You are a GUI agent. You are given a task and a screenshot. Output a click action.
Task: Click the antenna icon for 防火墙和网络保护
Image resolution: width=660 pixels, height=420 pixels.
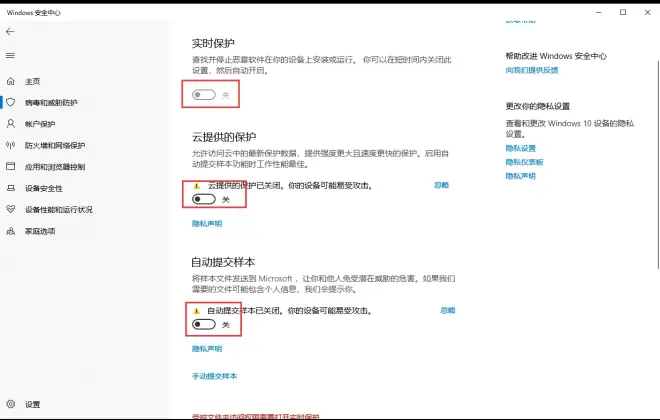tap(11, 145)
